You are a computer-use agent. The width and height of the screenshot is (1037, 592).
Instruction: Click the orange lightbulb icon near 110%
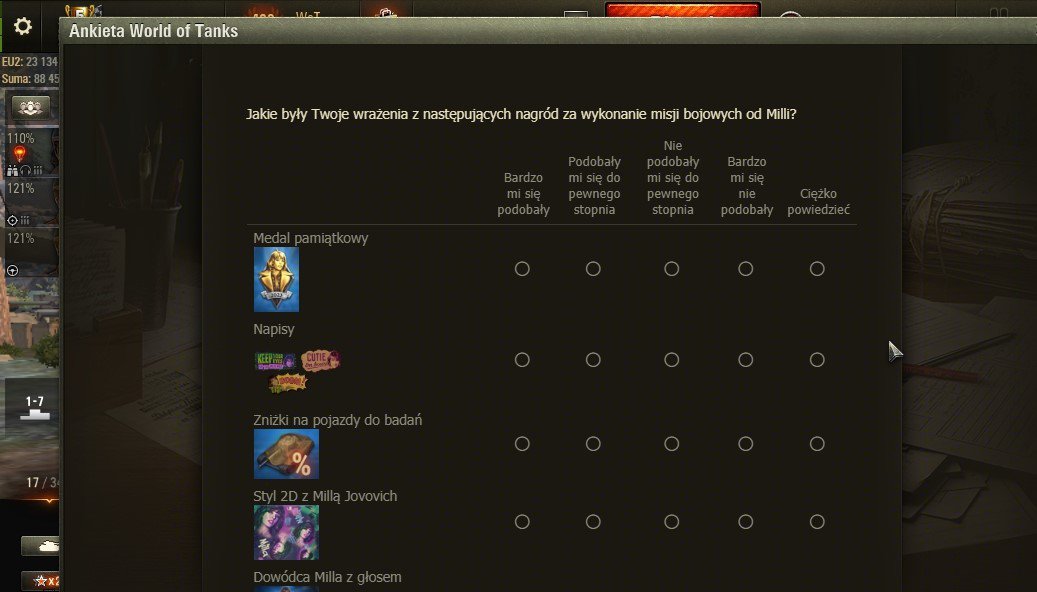[x=20, y=154]
